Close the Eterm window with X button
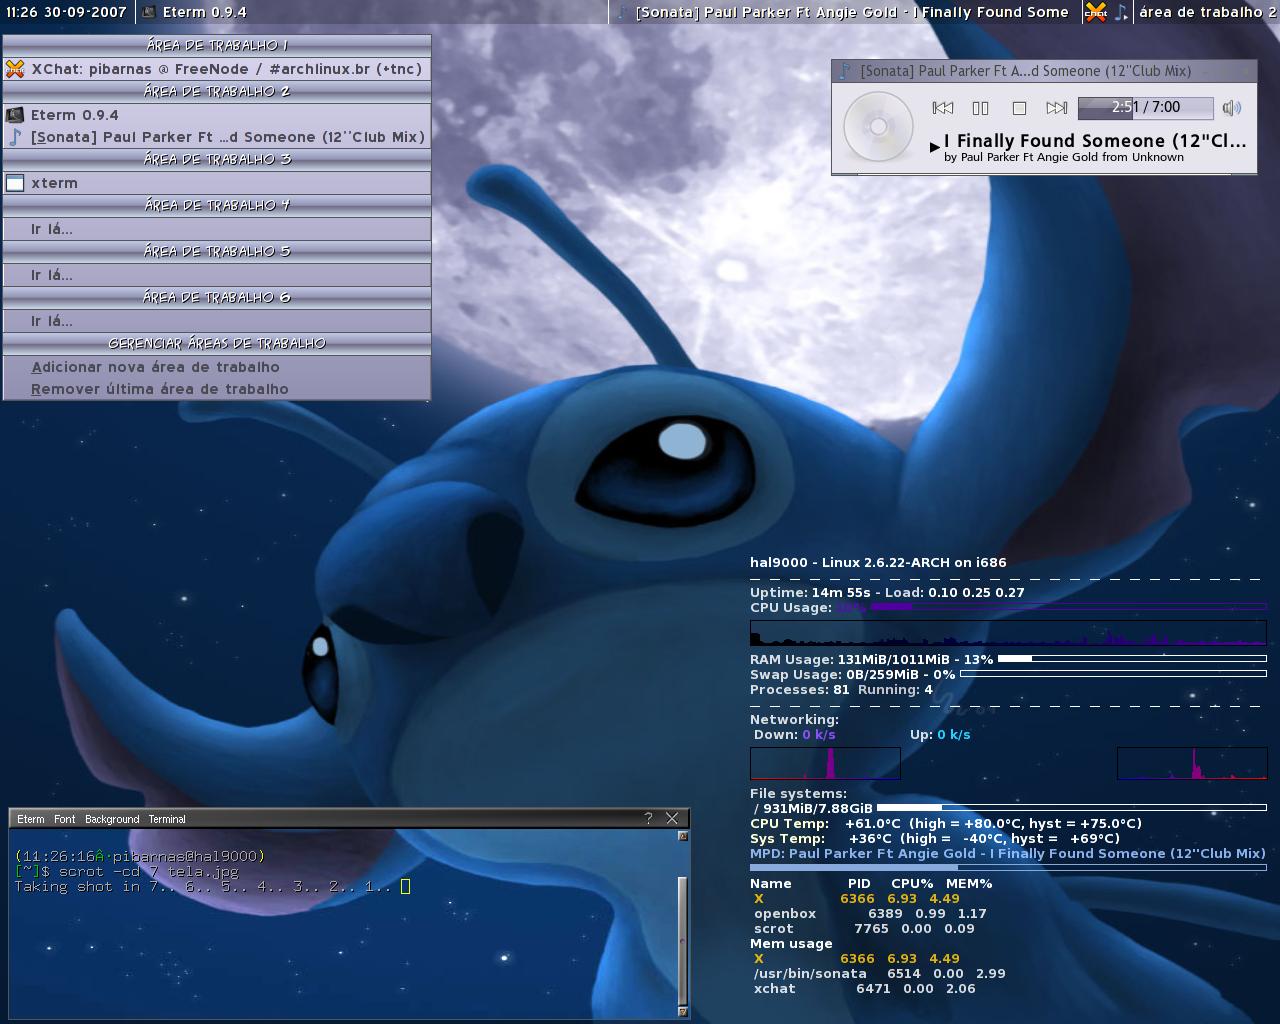Image resolution: width=1280 pixels, height=1024 pixels. tap(672, 818)
